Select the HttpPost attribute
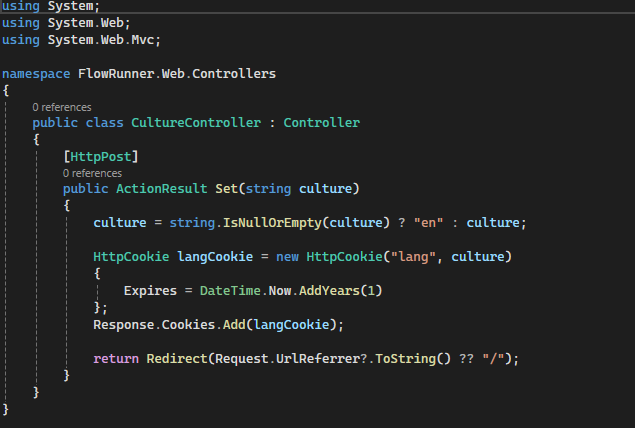This screenshot has width=635, height=428. tap(100, 157)
